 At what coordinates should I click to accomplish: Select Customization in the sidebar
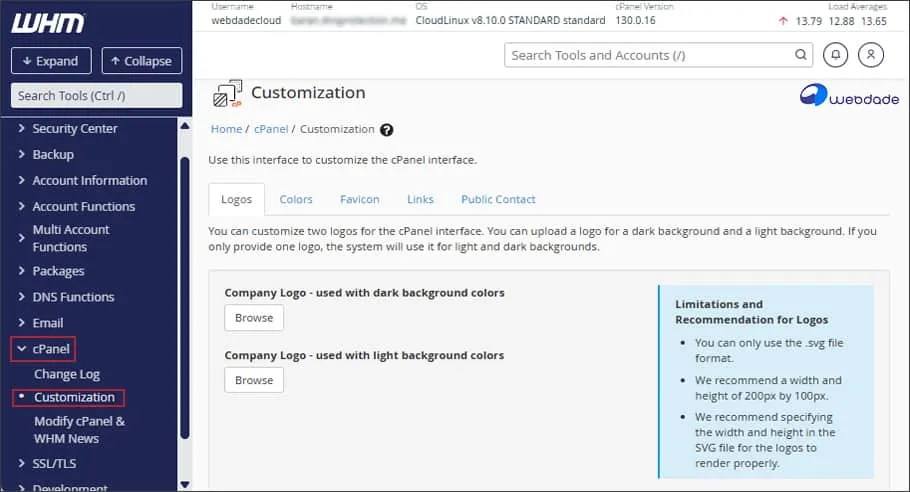coord(74,397)
